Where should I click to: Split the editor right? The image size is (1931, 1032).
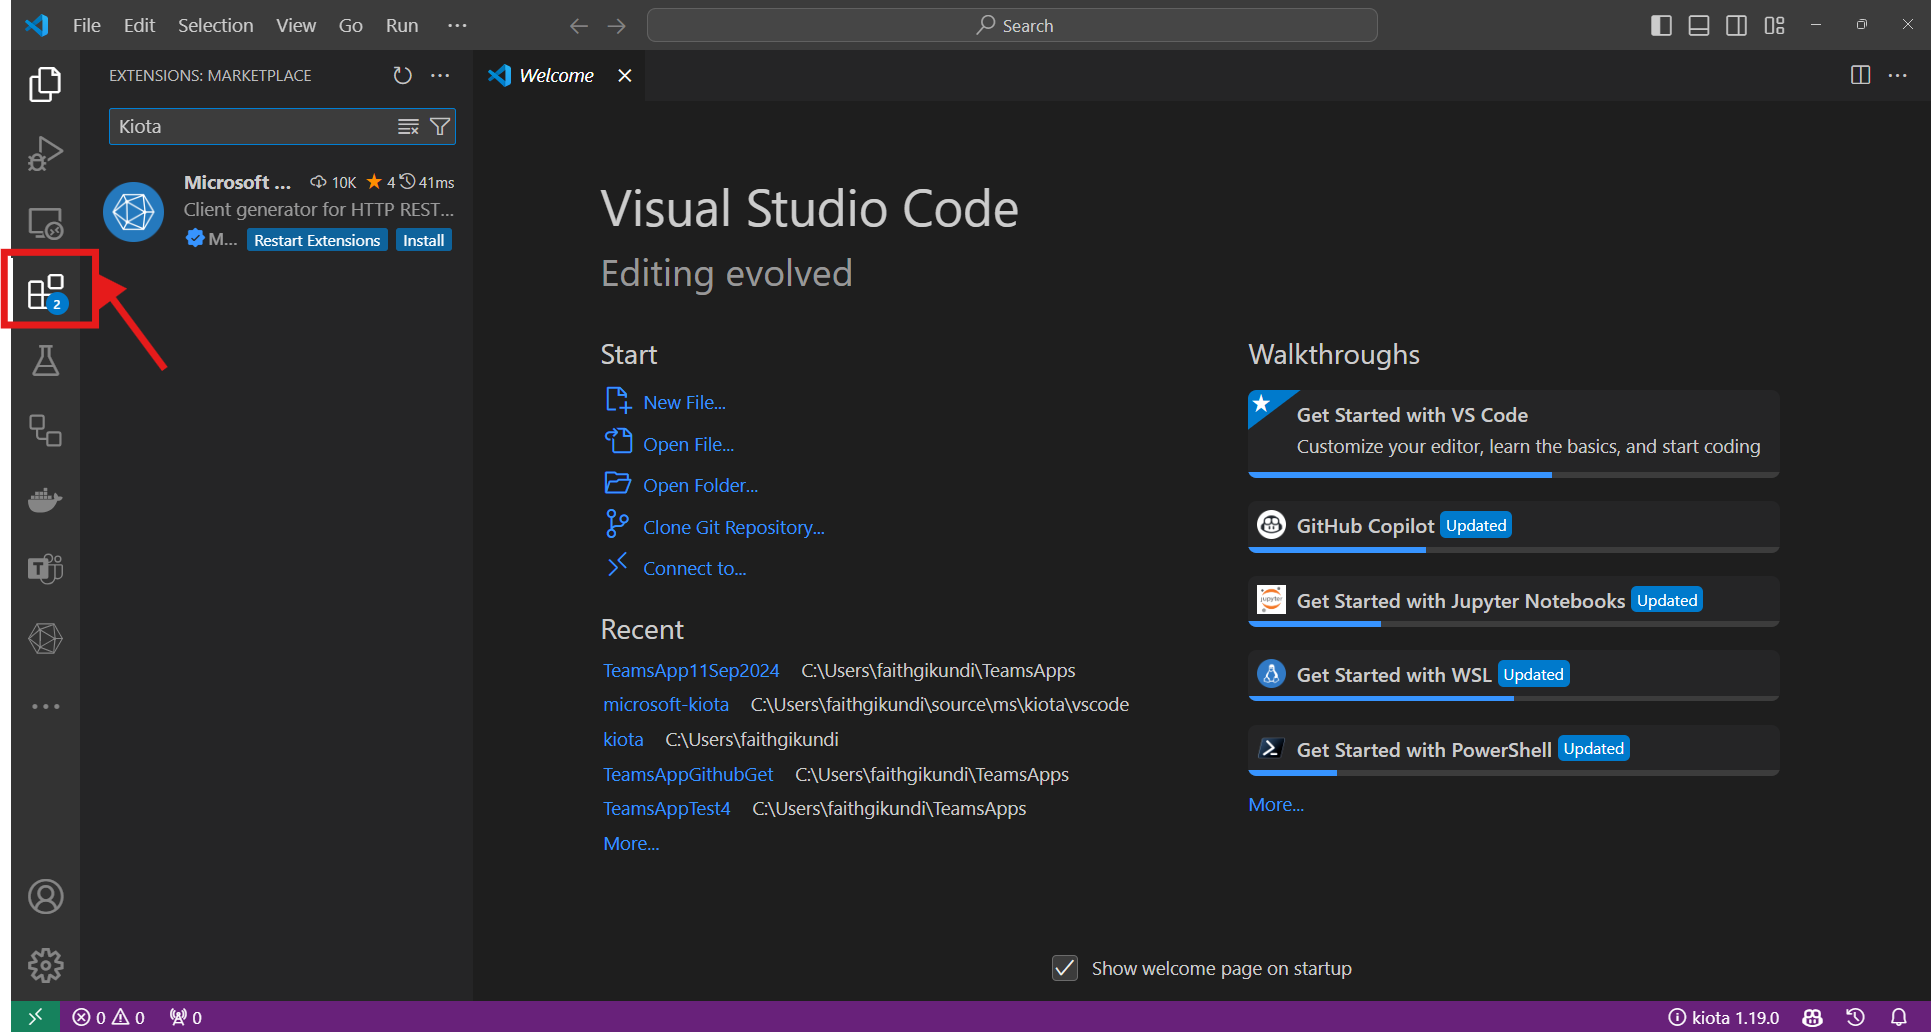[1860, 76]
